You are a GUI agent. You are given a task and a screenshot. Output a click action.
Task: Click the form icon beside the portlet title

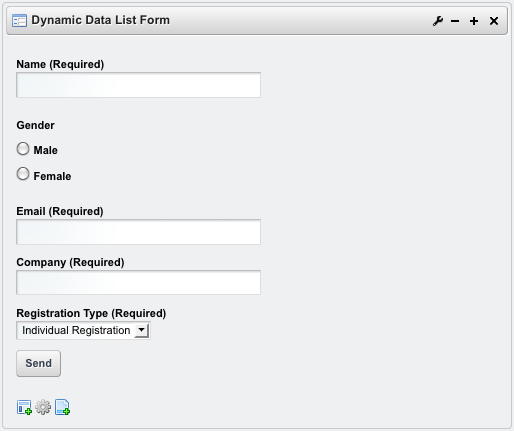click(x=19, y=21)
